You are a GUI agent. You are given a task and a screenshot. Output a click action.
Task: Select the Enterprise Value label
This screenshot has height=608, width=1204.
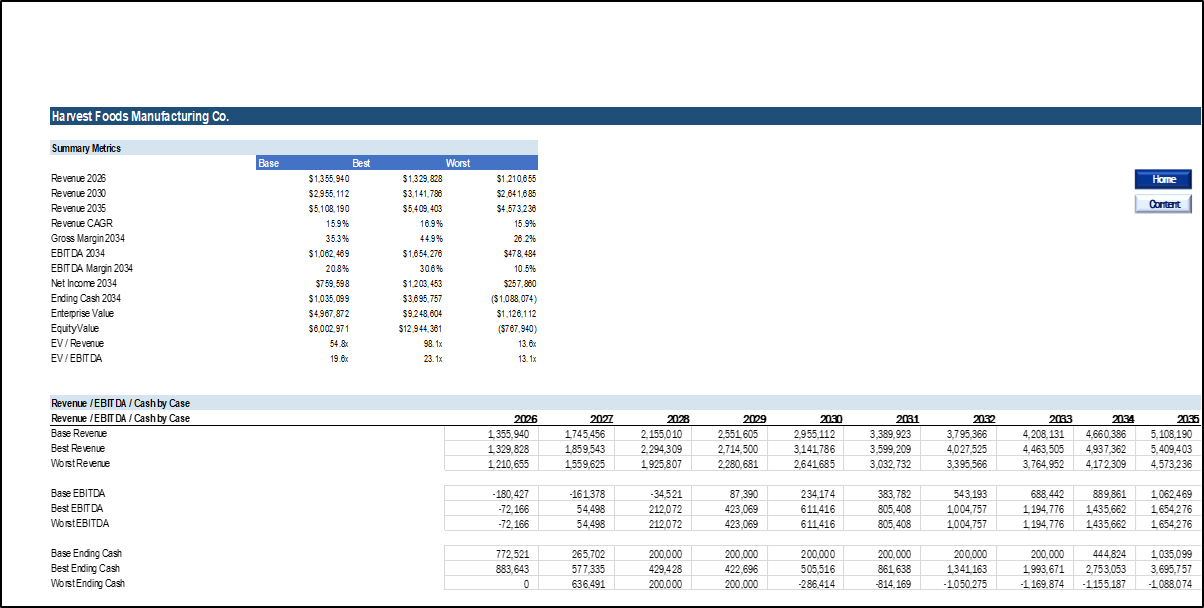[x=81, y=313]
